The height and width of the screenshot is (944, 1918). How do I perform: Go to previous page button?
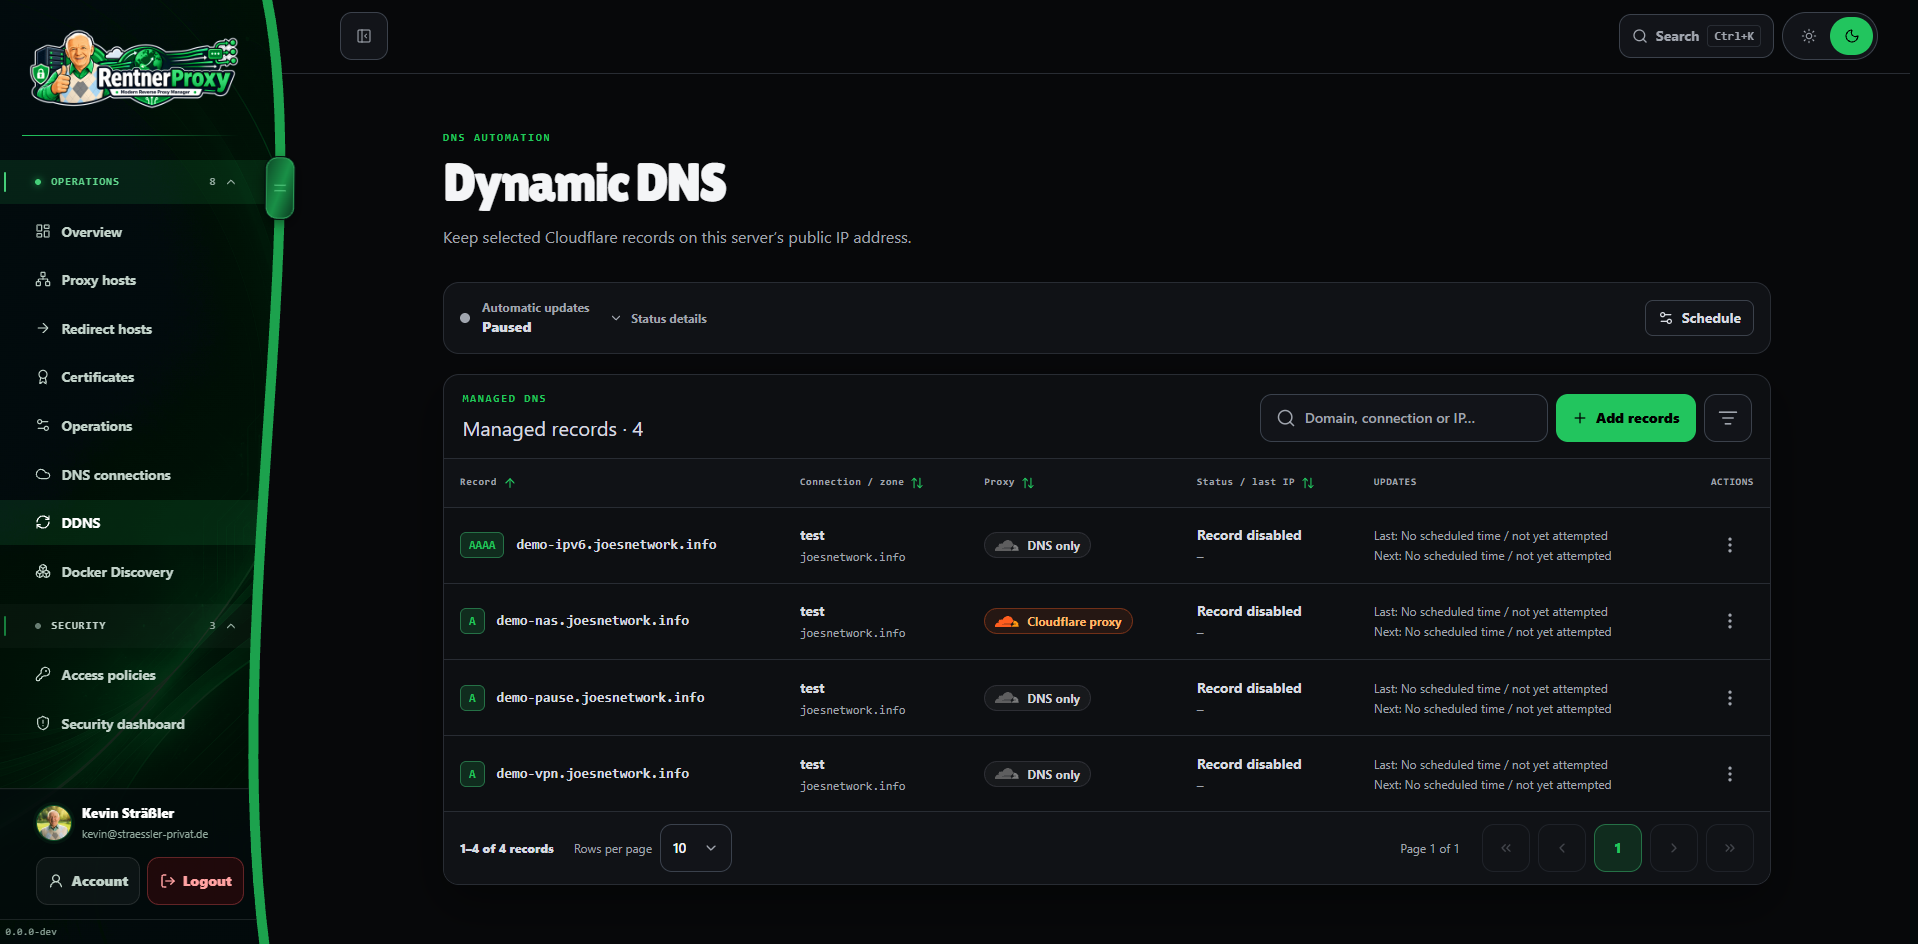coord(1562,848)
